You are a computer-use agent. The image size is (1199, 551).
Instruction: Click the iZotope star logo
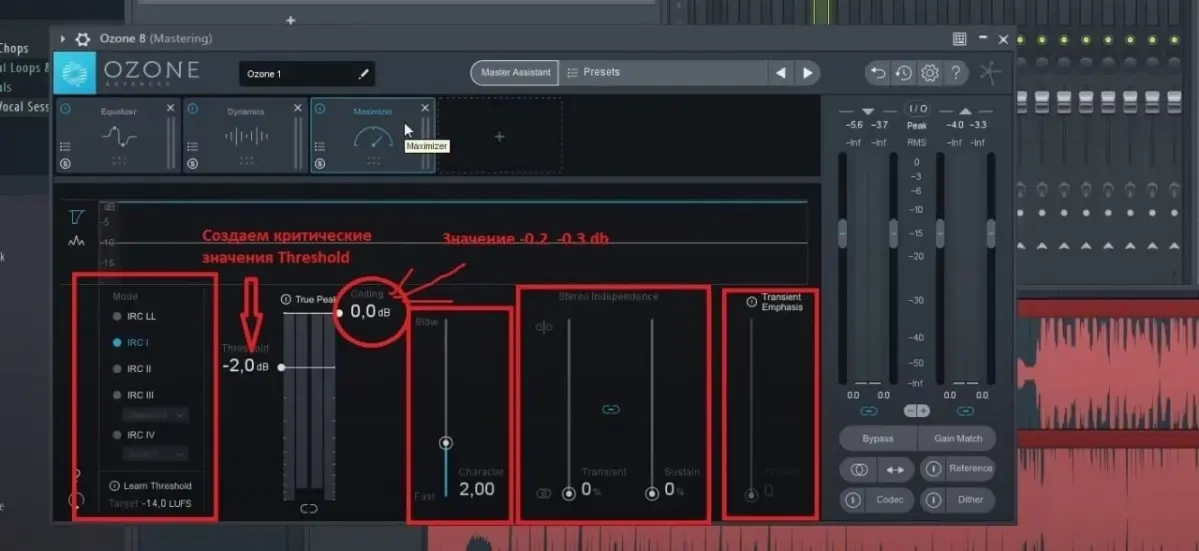tap(990, 73)
